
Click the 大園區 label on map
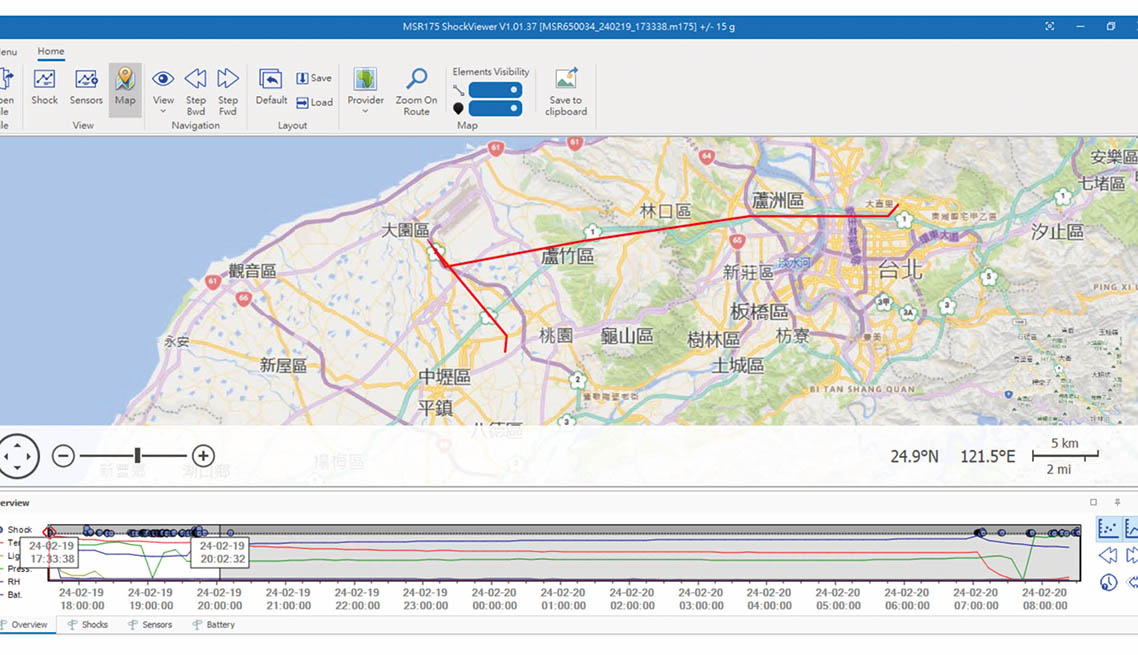point(405,230)
